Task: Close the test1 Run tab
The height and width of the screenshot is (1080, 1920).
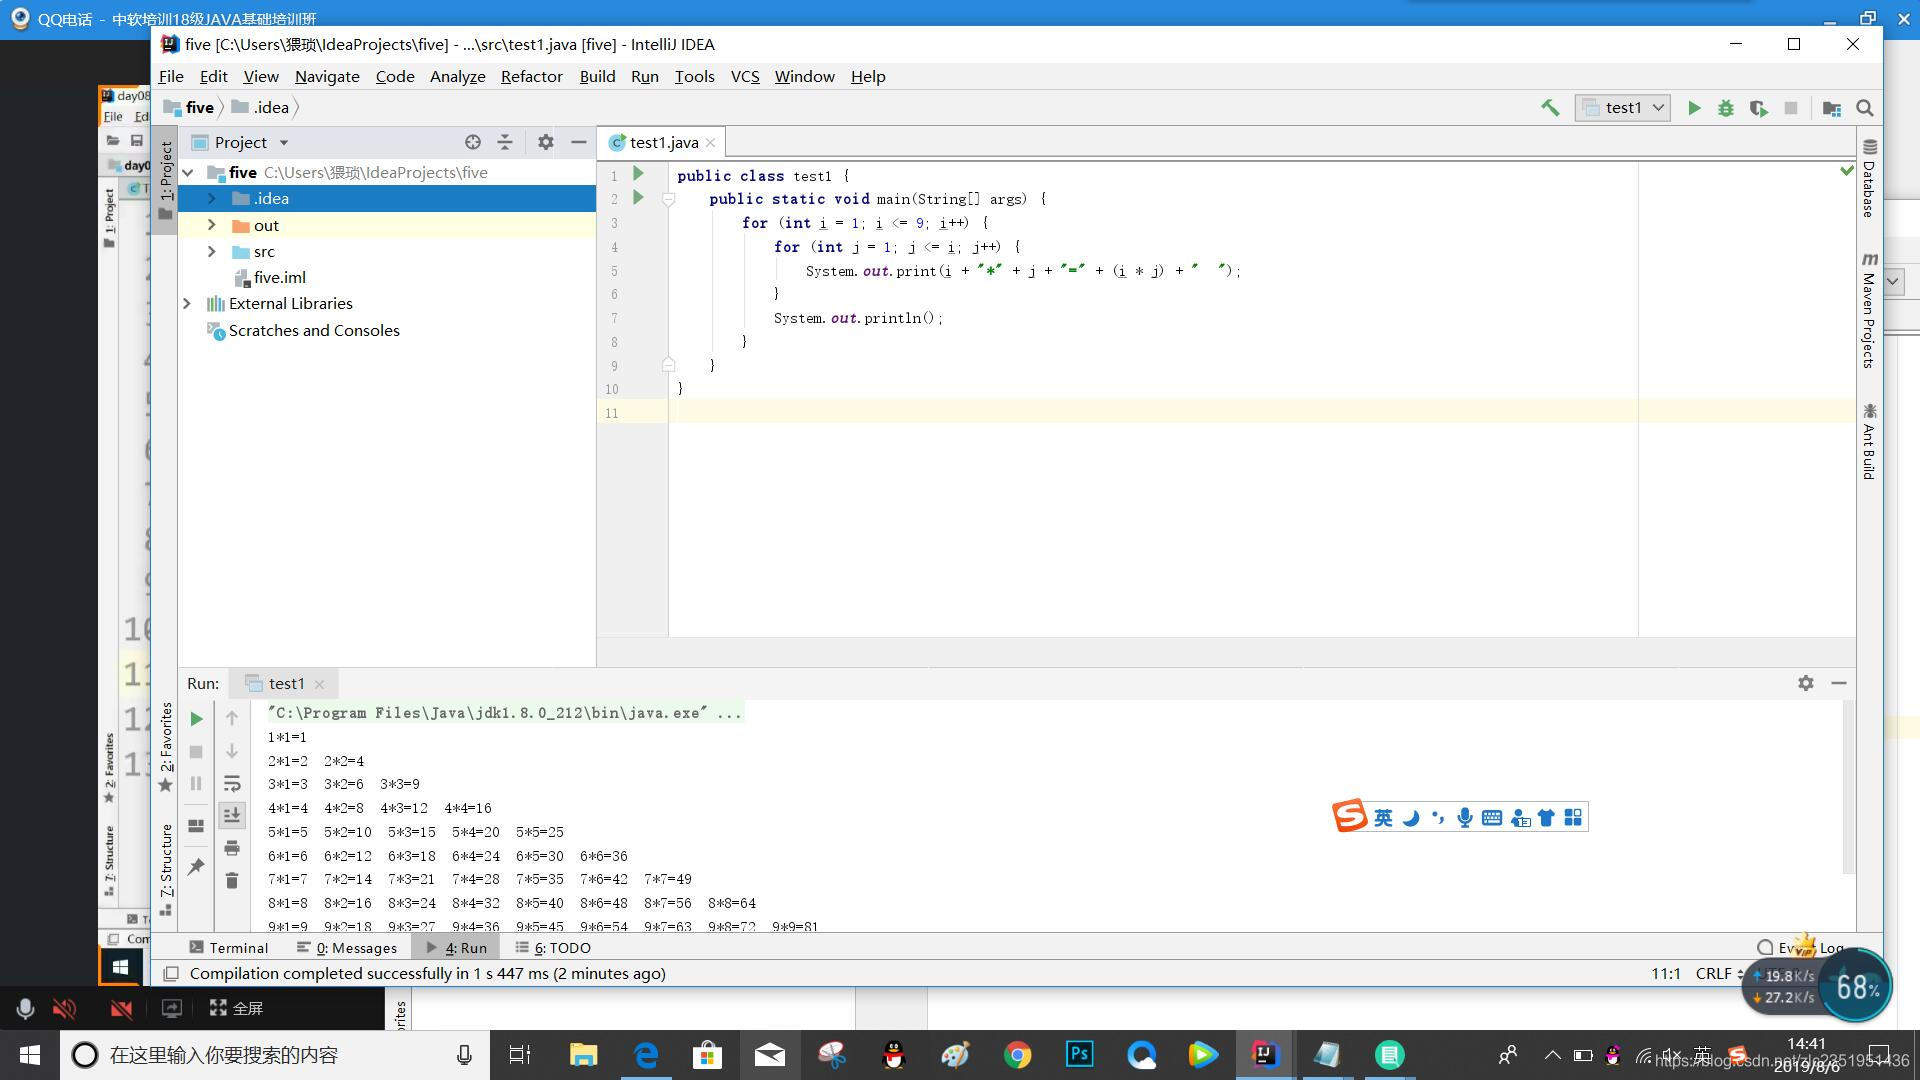Action: [x=319, y=684]
